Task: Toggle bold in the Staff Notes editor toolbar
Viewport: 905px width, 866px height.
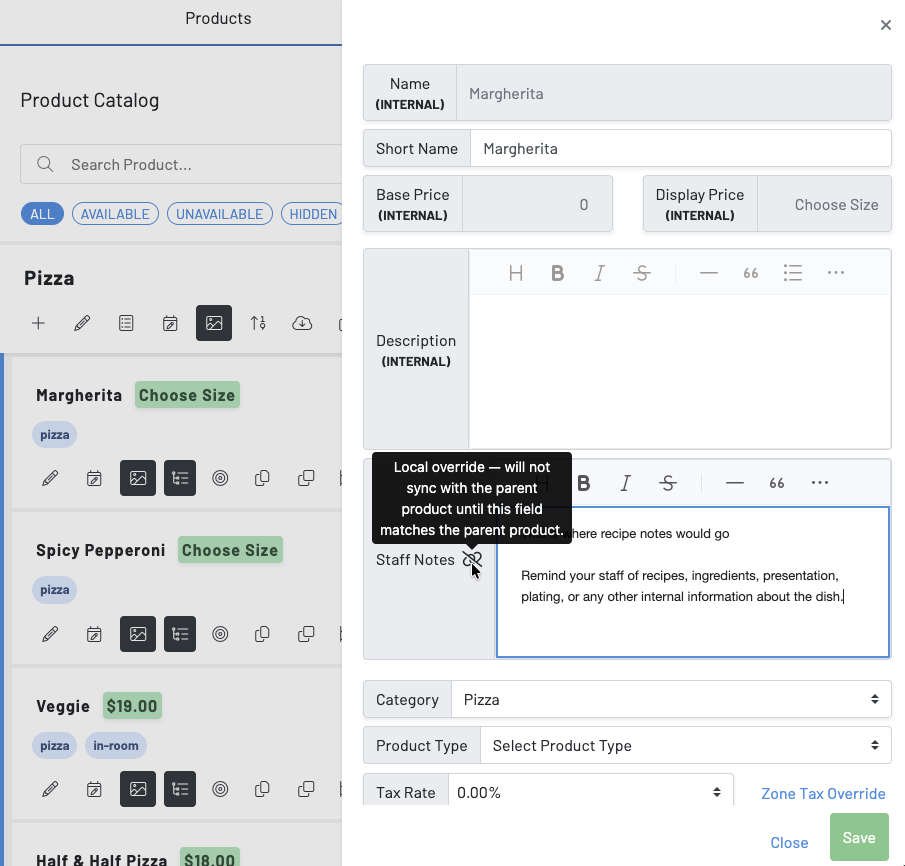Action: point(584,483)
